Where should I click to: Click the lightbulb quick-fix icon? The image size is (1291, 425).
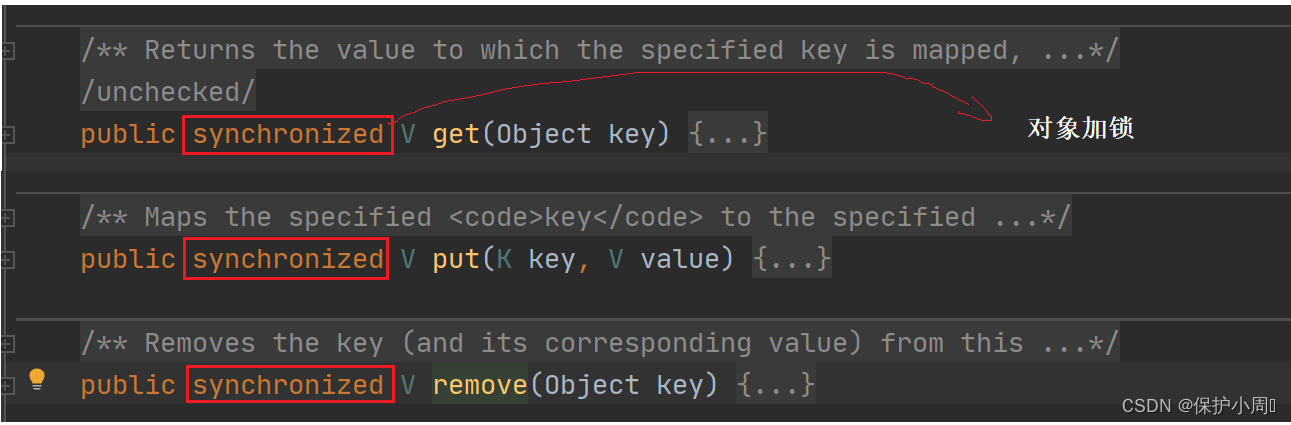[x=37, y=378]
